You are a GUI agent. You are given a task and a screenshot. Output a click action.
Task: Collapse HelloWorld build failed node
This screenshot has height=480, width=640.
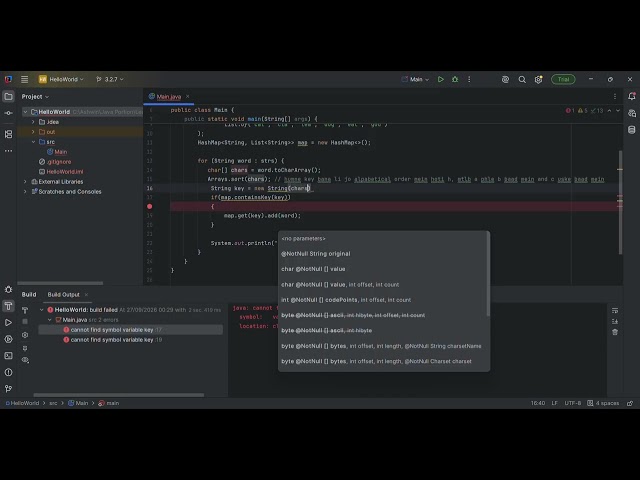pyautogui.click(x=42, y=310)
